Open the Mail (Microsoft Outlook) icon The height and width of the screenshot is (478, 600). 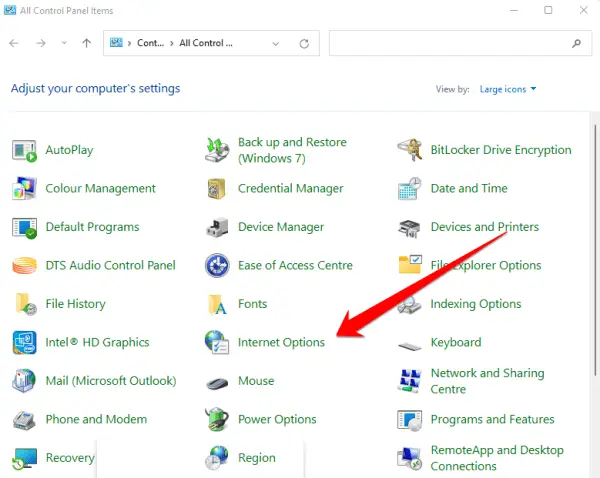(x=24, y=381)
